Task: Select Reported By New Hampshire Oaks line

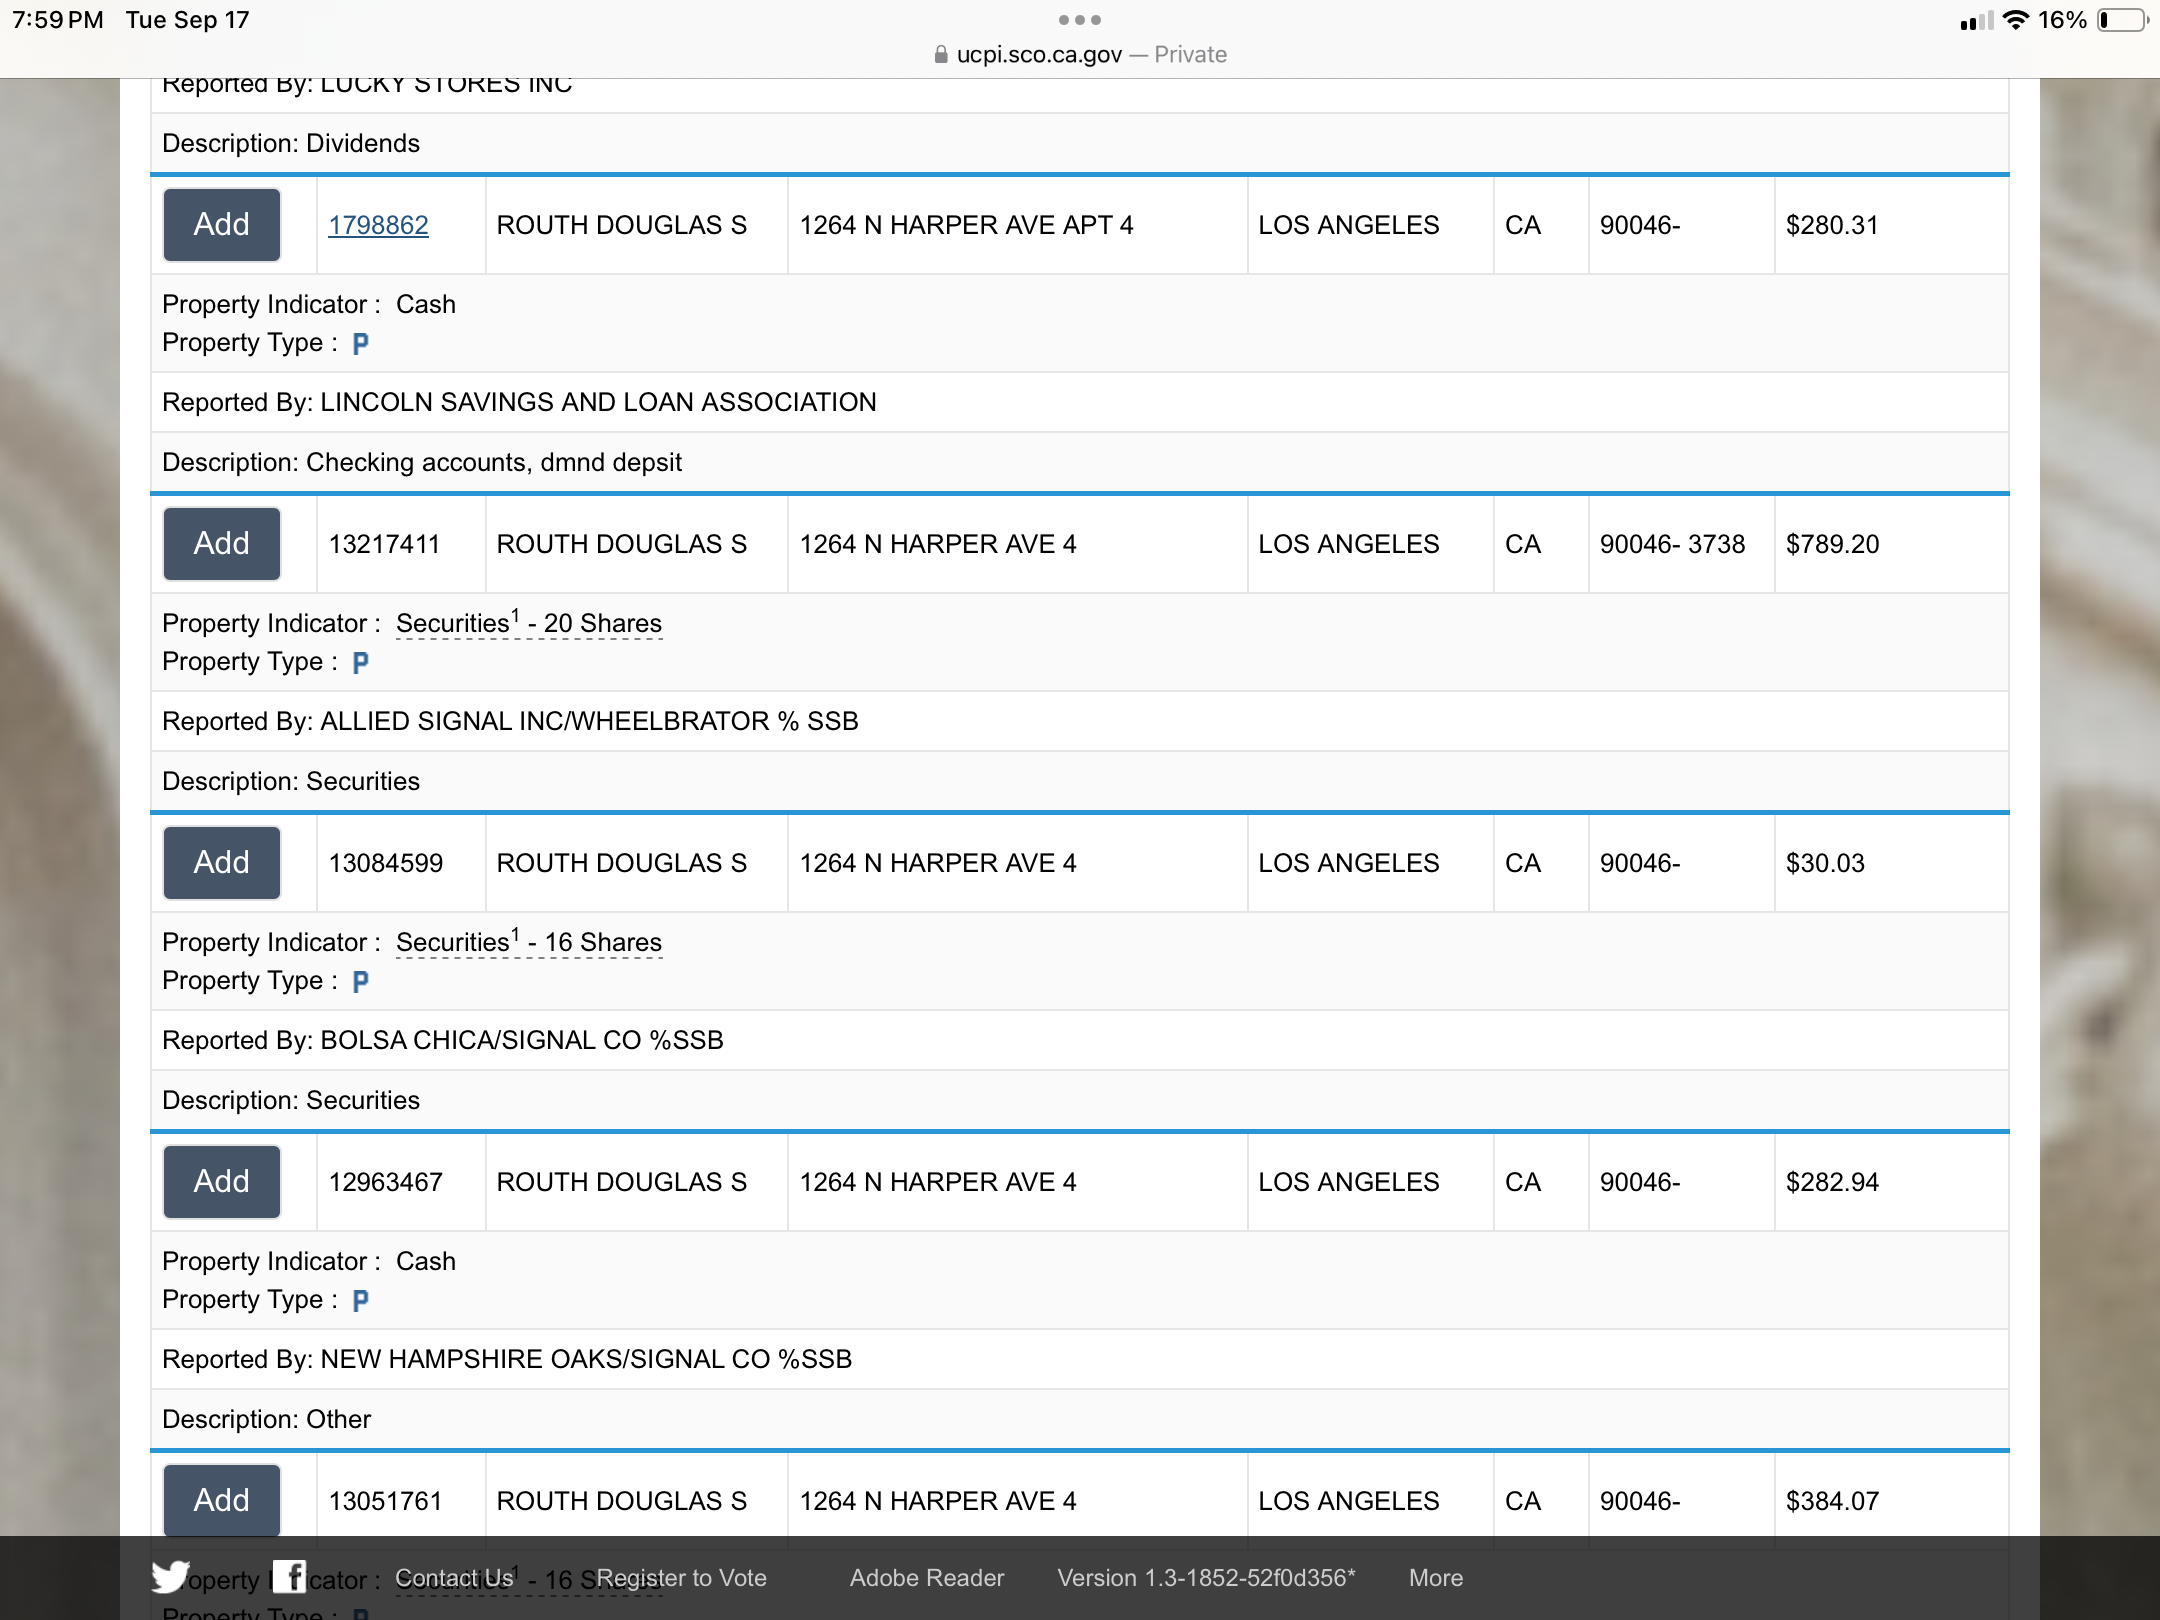Action: click(x=507, y=1359)
